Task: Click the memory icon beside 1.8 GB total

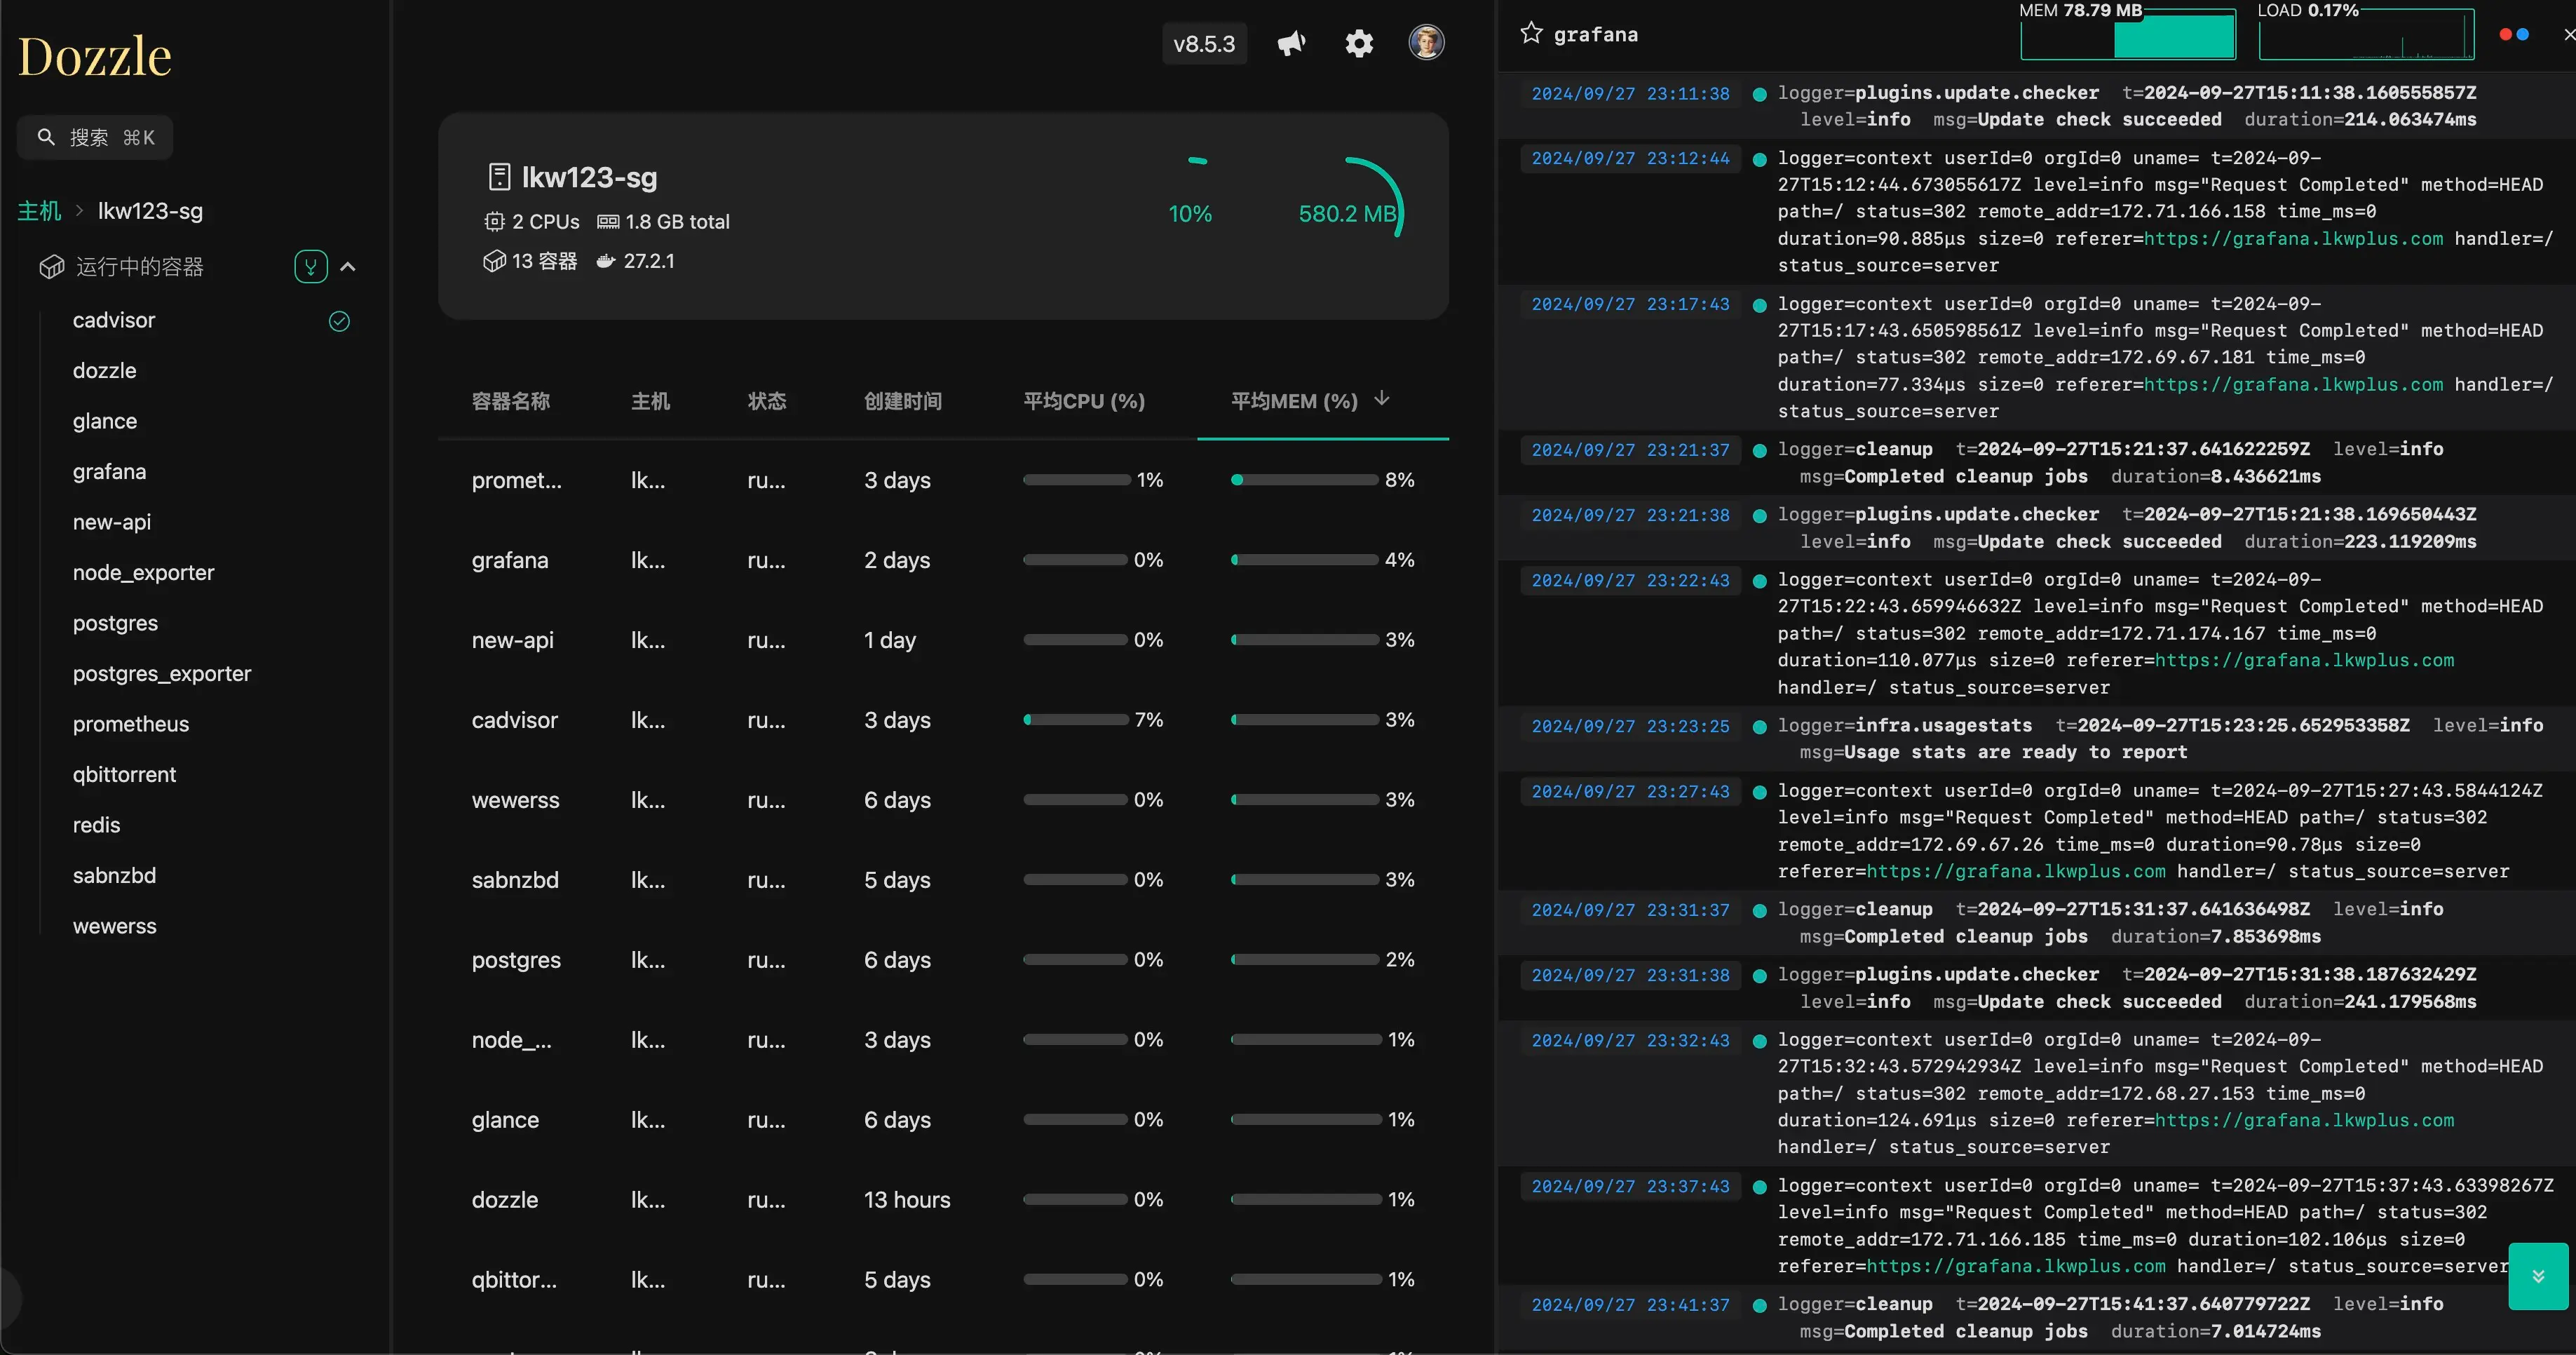Action: (608, 221)
